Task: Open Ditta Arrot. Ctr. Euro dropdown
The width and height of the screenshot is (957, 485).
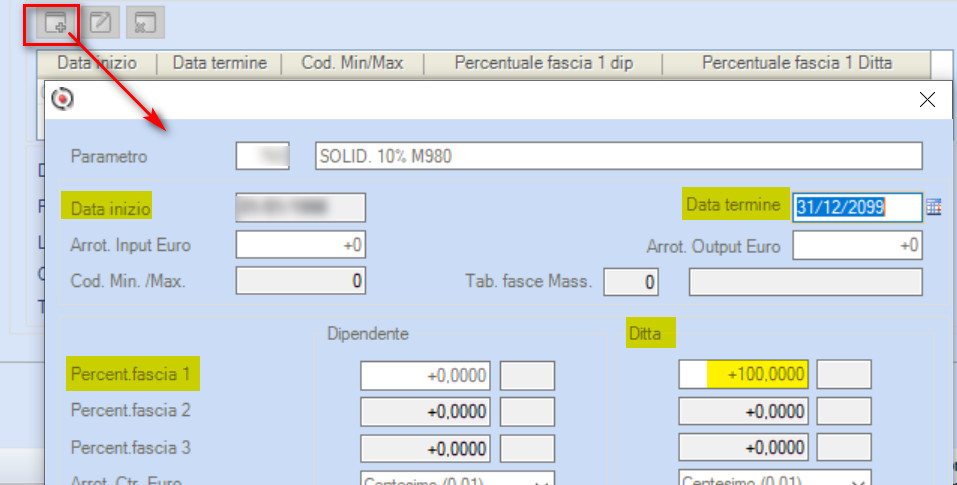Action: [x=775, y=478]
